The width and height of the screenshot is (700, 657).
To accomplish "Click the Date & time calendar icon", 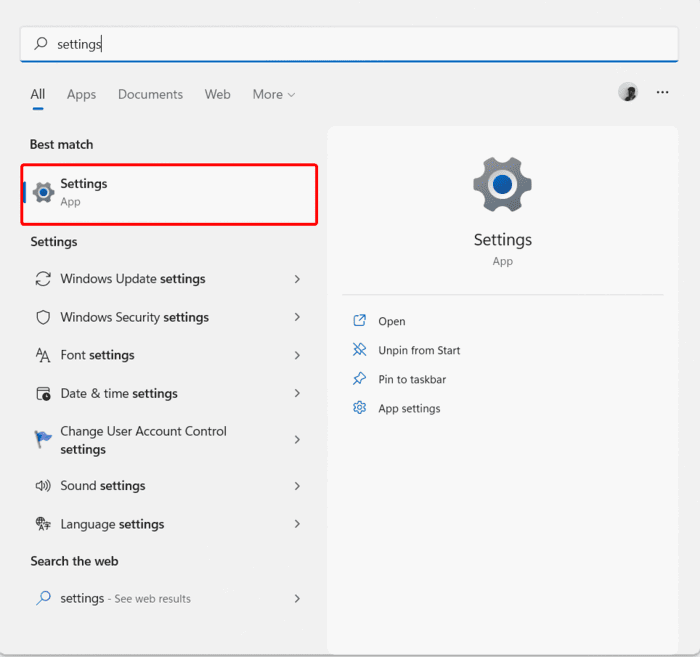I will click(43, 394).
